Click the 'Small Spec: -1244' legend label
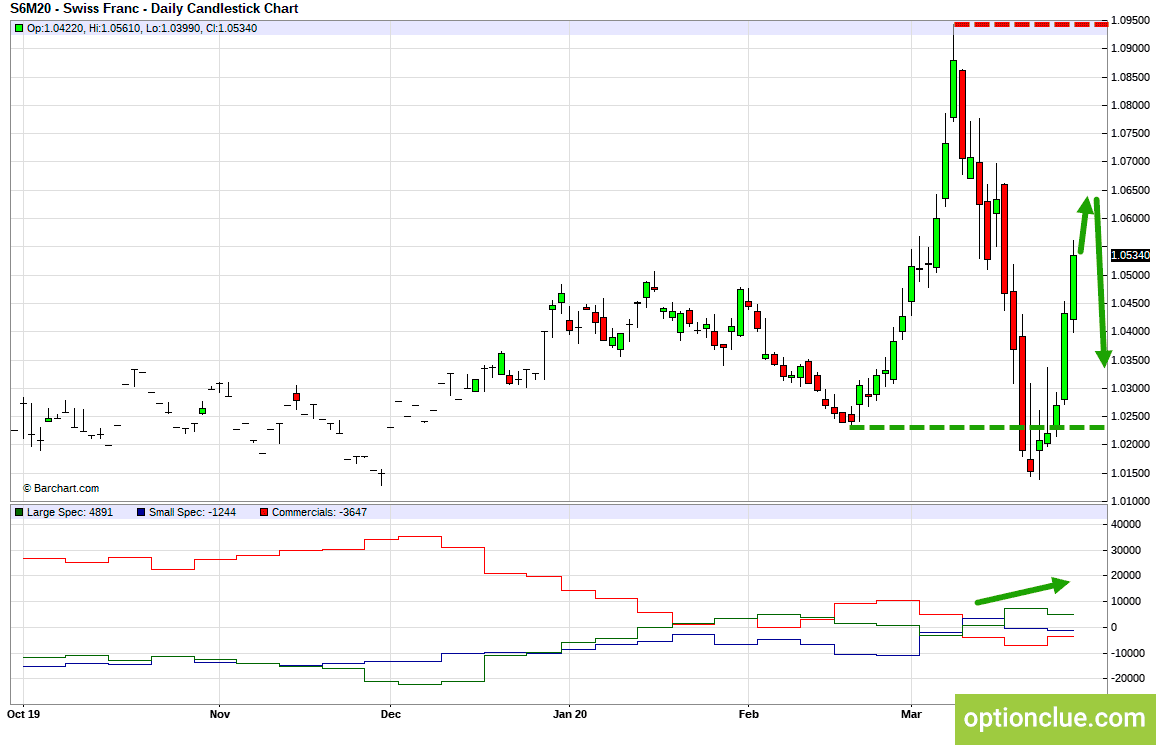 point(192,512)
